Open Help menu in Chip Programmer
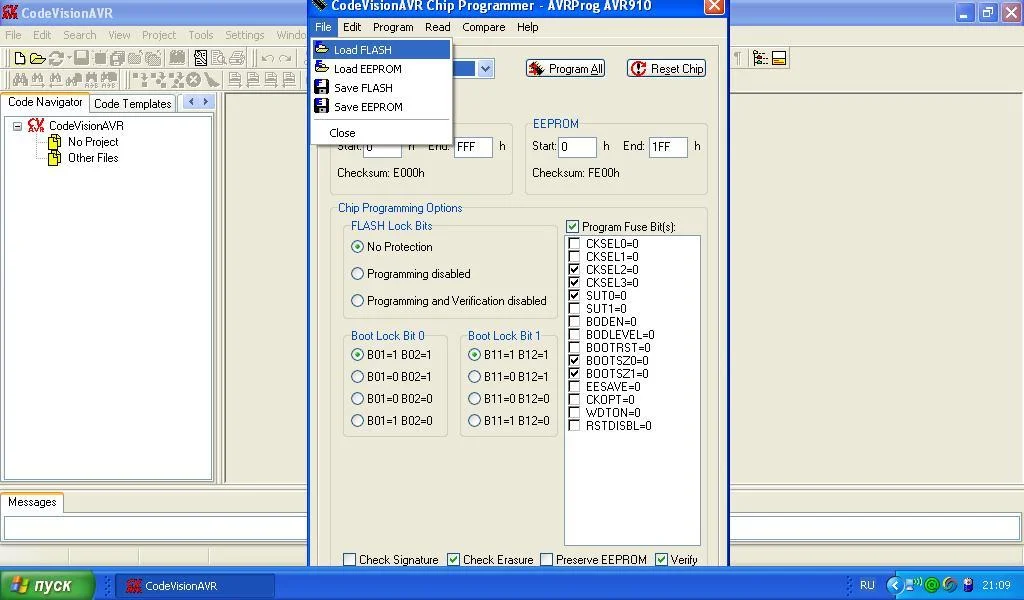The width and height of the screenshot is (1024, 600). (528, 27)
